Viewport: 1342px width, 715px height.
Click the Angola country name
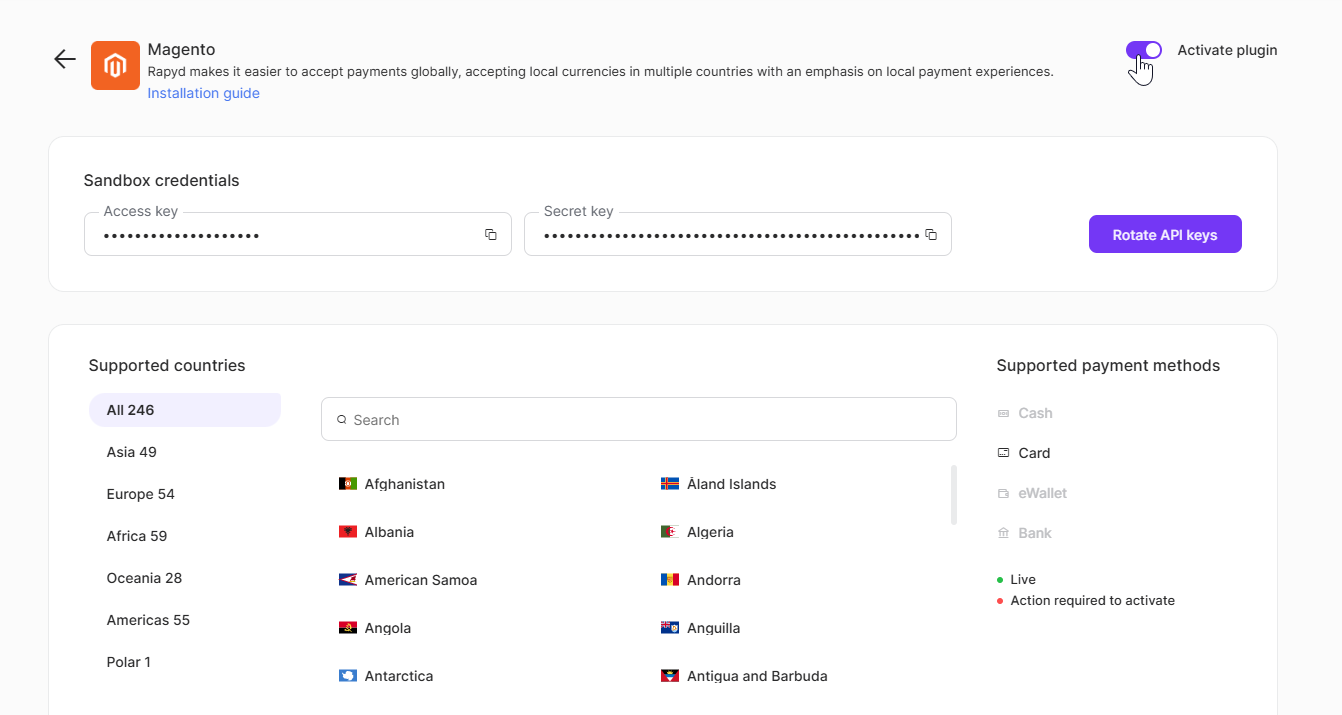388,628
